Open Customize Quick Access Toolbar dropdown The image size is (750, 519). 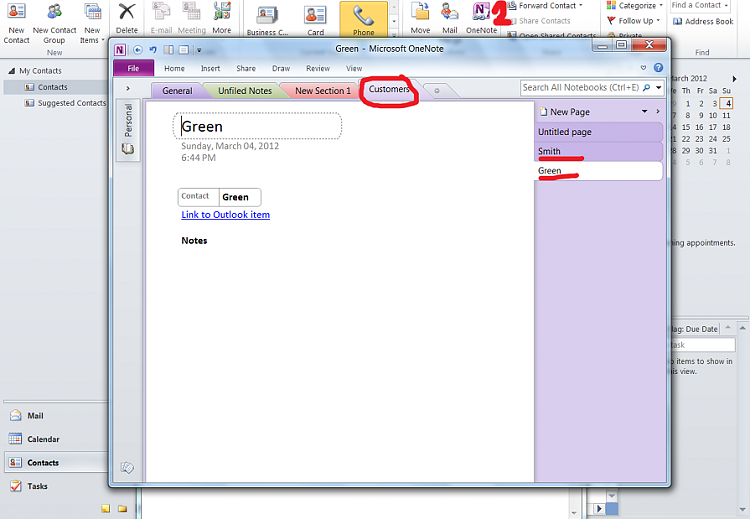tap(199, 50)
